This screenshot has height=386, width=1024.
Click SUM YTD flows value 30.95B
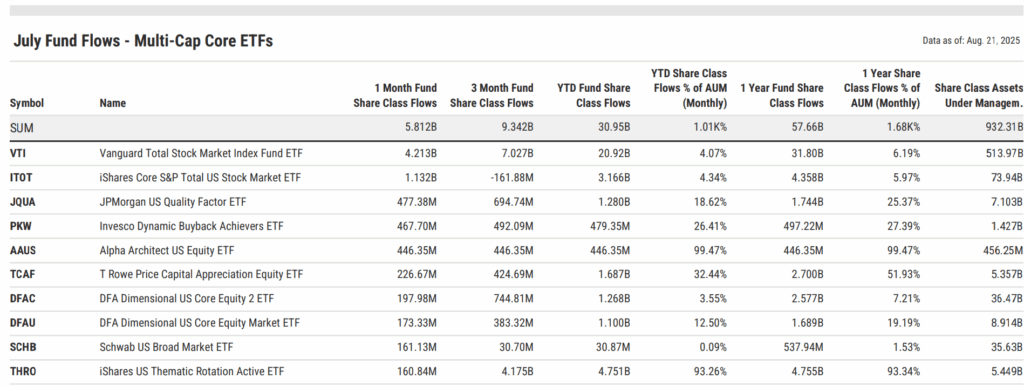[x=614, y=128]
